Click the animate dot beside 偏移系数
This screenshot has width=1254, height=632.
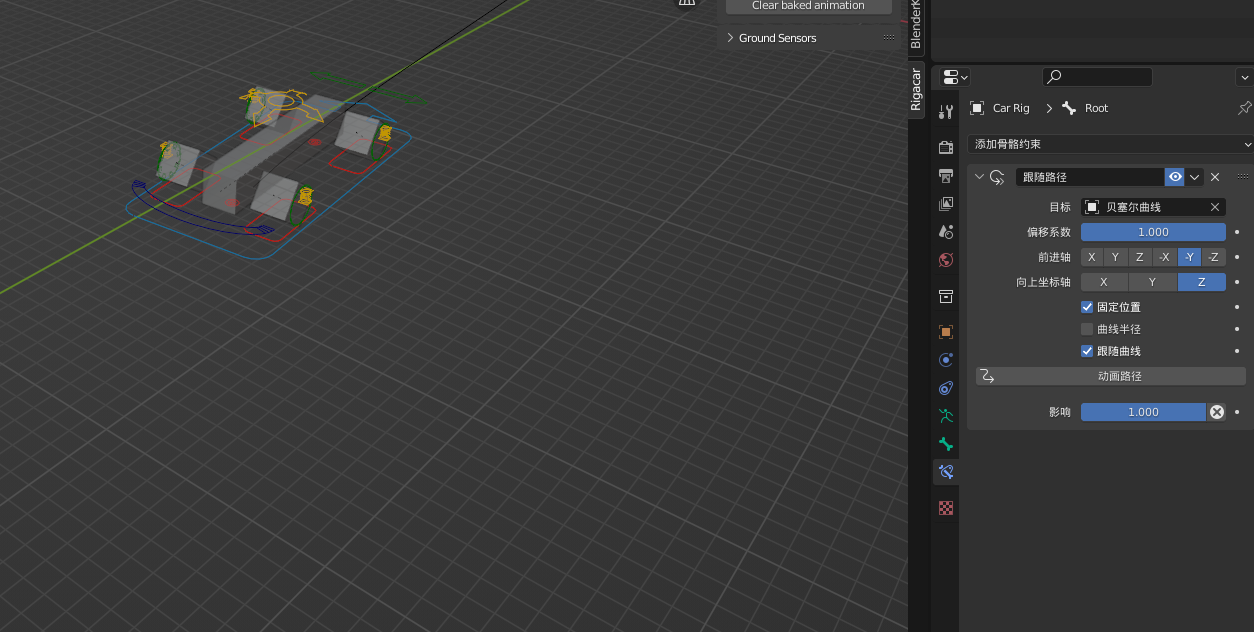[x=1237, y=232]
